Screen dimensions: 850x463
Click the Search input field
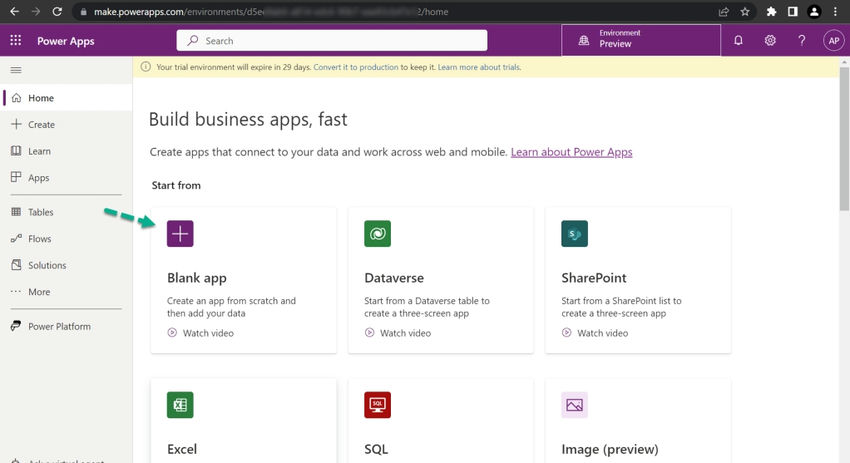332,41
